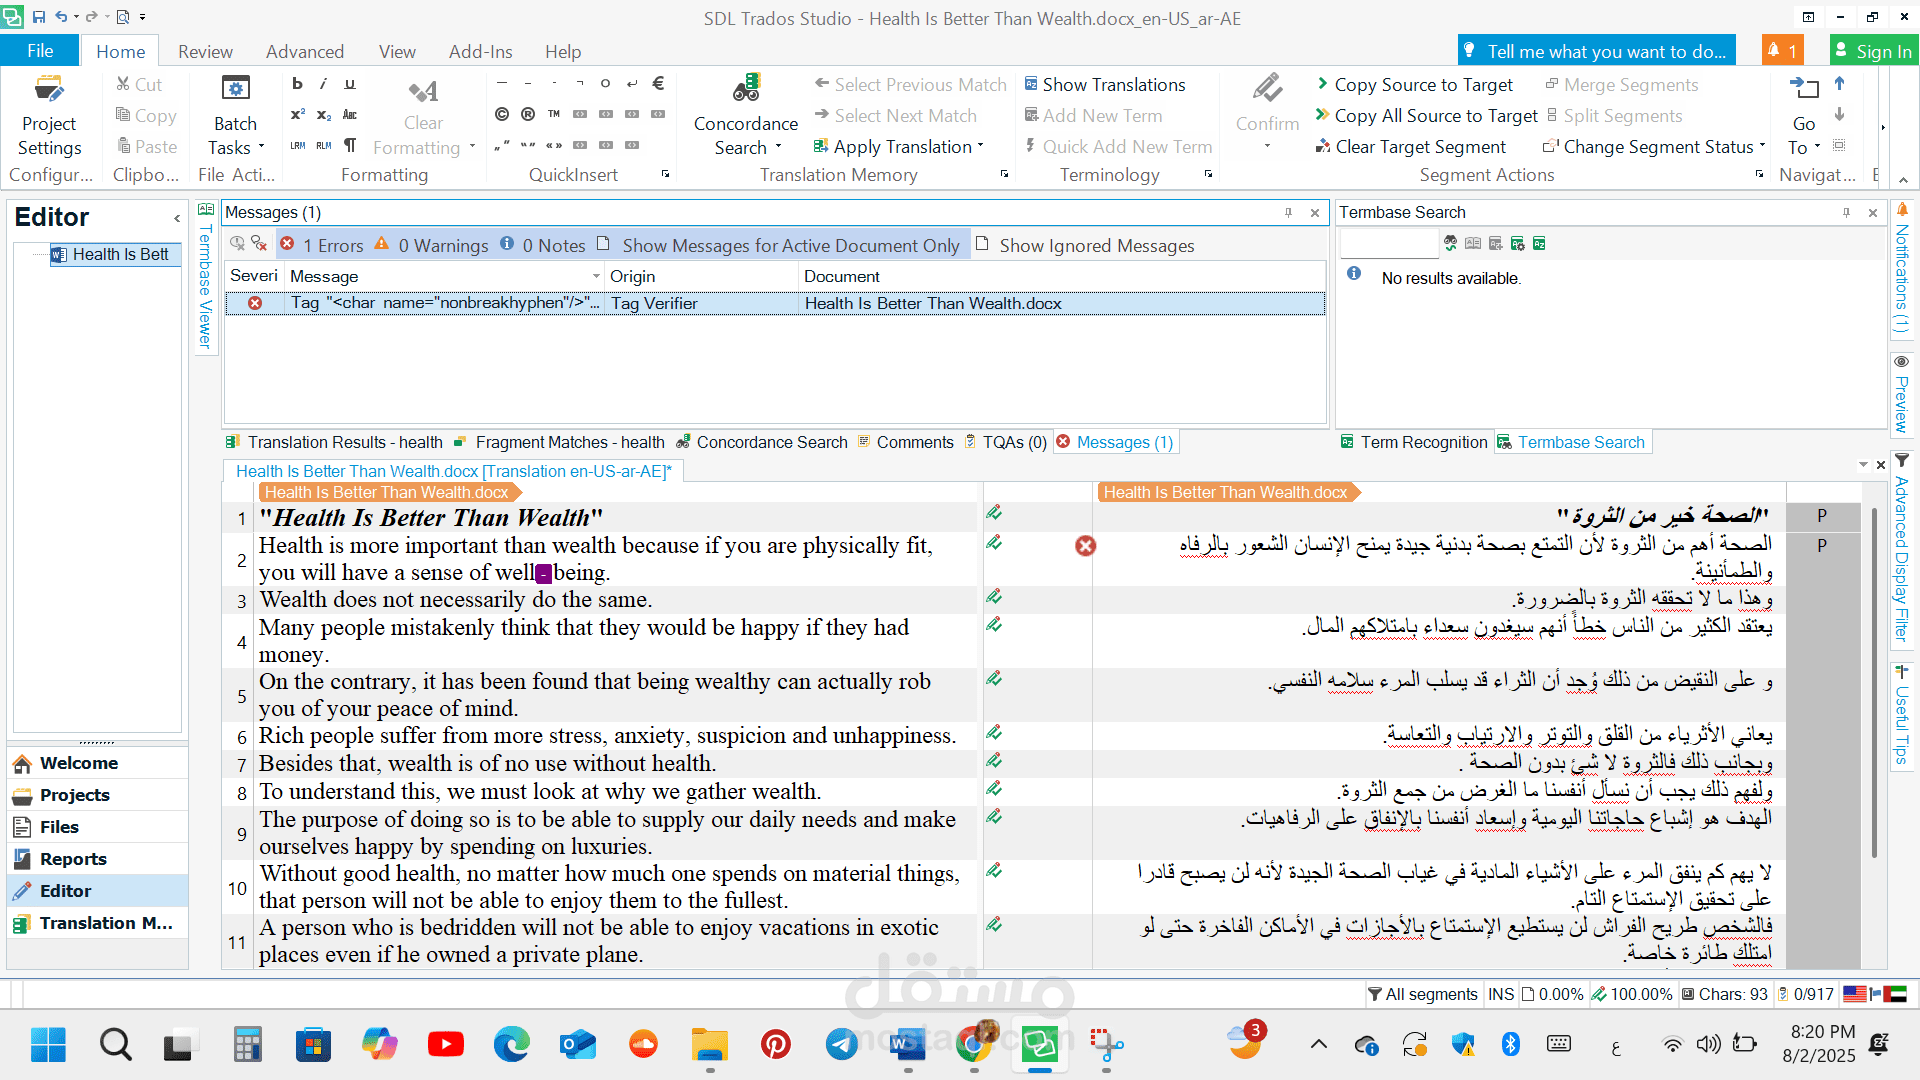Screen dimensions: 1920x1080
Task: Apply subscript formatting (x₂)
Action: pyautogui.click(x=324, y=115)
